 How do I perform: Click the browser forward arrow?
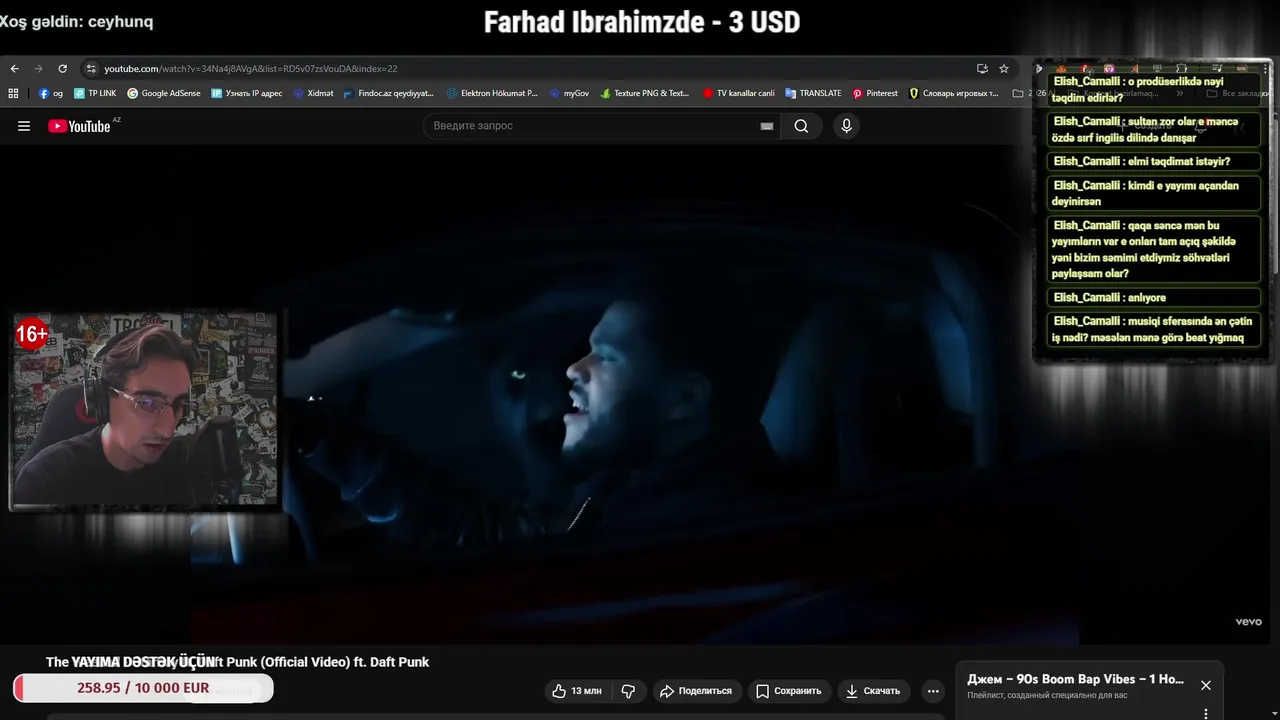[x=38, y=69]
